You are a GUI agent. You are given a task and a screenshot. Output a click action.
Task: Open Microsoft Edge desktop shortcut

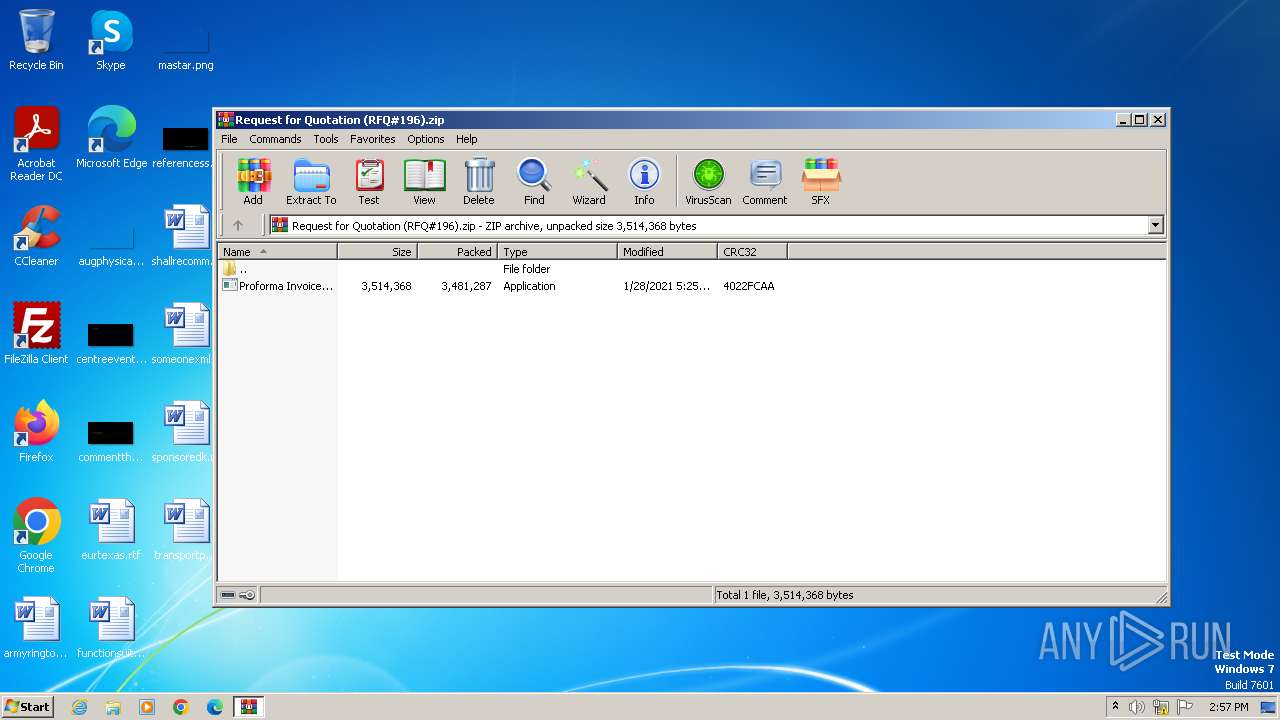coord(111,138)
